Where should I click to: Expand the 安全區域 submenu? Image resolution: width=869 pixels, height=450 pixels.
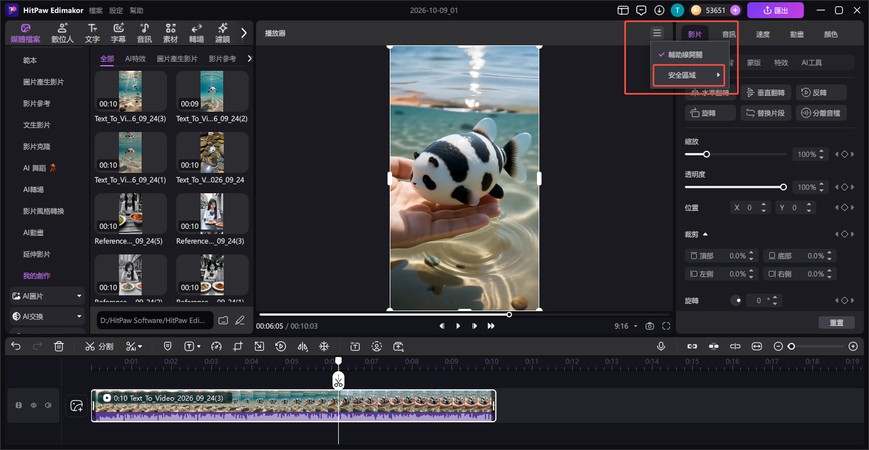tap(689, 75)
